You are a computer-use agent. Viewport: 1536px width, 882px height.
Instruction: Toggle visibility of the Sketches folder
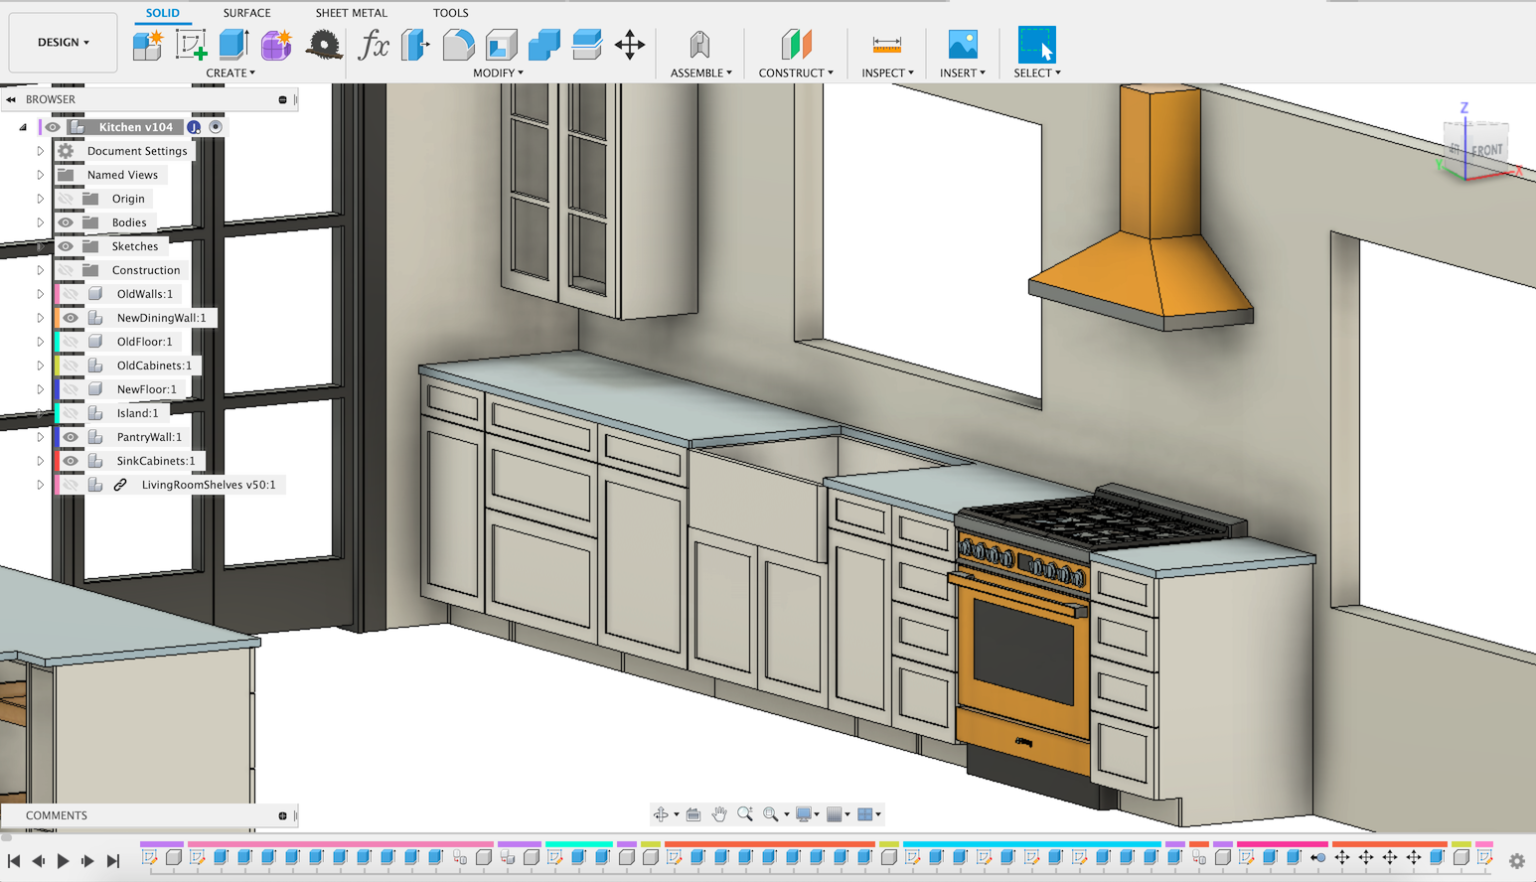click(65, 246)
